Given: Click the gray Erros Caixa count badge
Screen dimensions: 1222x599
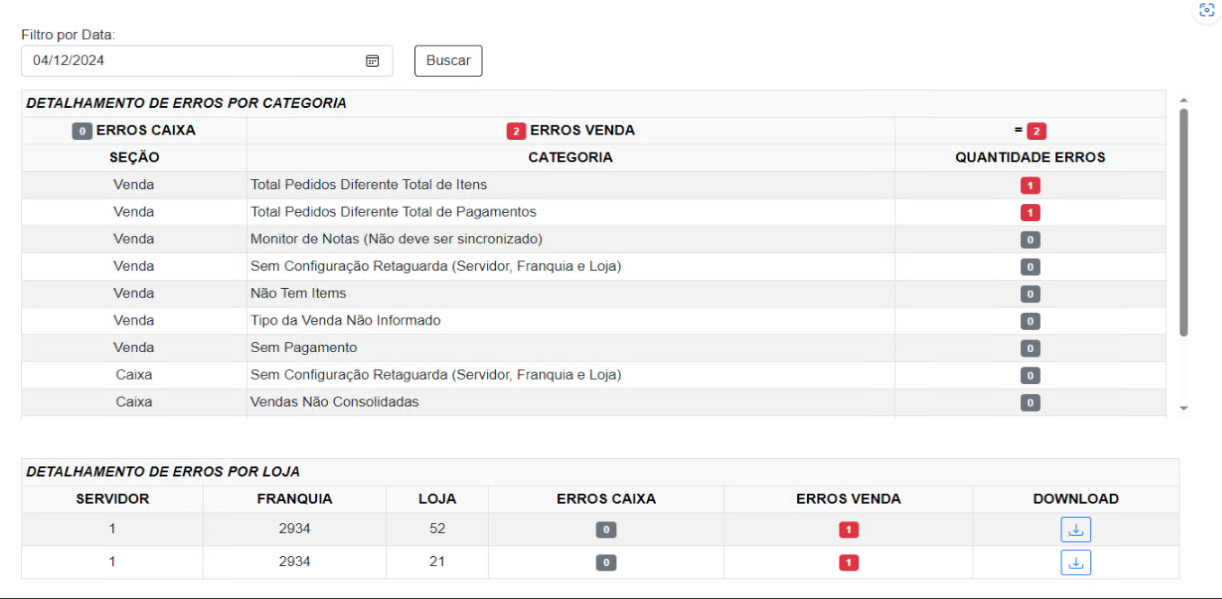Looking at the screenshot, I should (x=82, y=131).
